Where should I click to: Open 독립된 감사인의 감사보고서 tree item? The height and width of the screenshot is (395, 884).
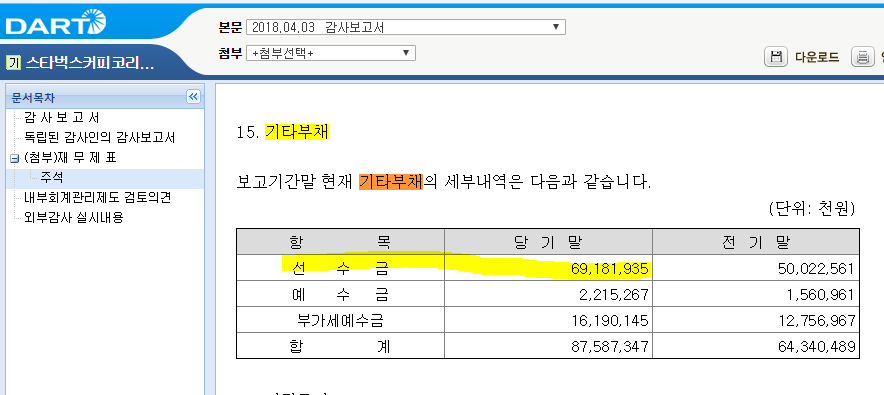[99, 137]
